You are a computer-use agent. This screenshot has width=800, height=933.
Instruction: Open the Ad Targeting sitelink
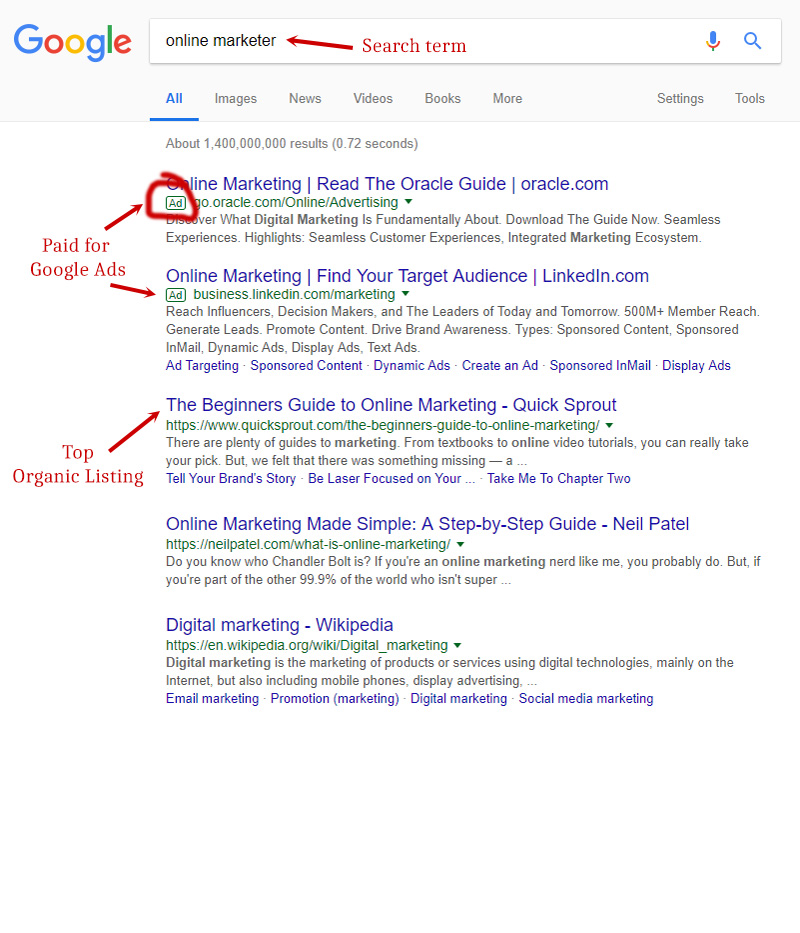(x=202, y=365)
